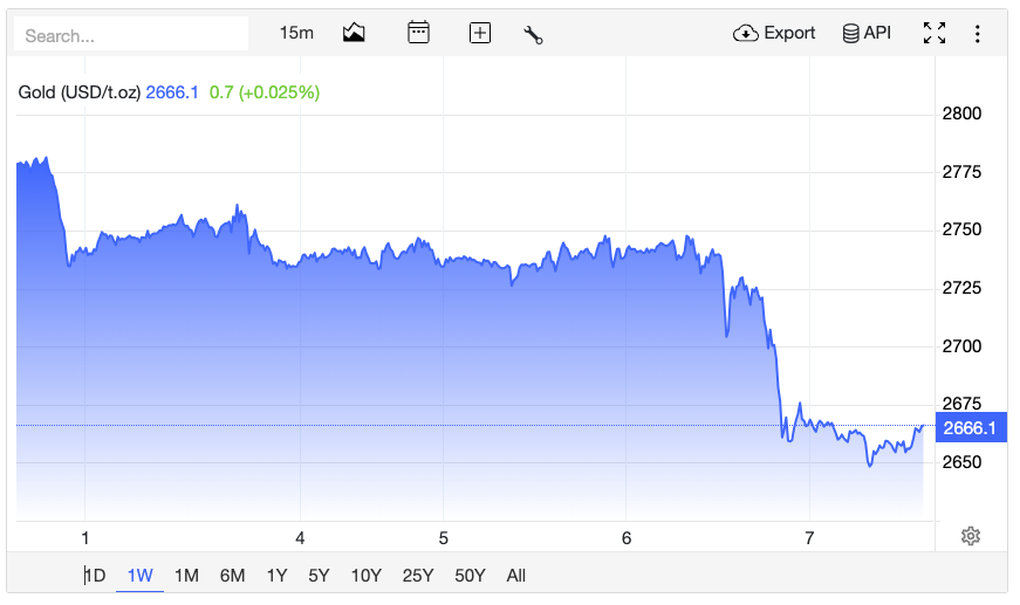Open the calendar date range picker
Viewport: 1020px width, 605px height.
[x=418, y=33]
